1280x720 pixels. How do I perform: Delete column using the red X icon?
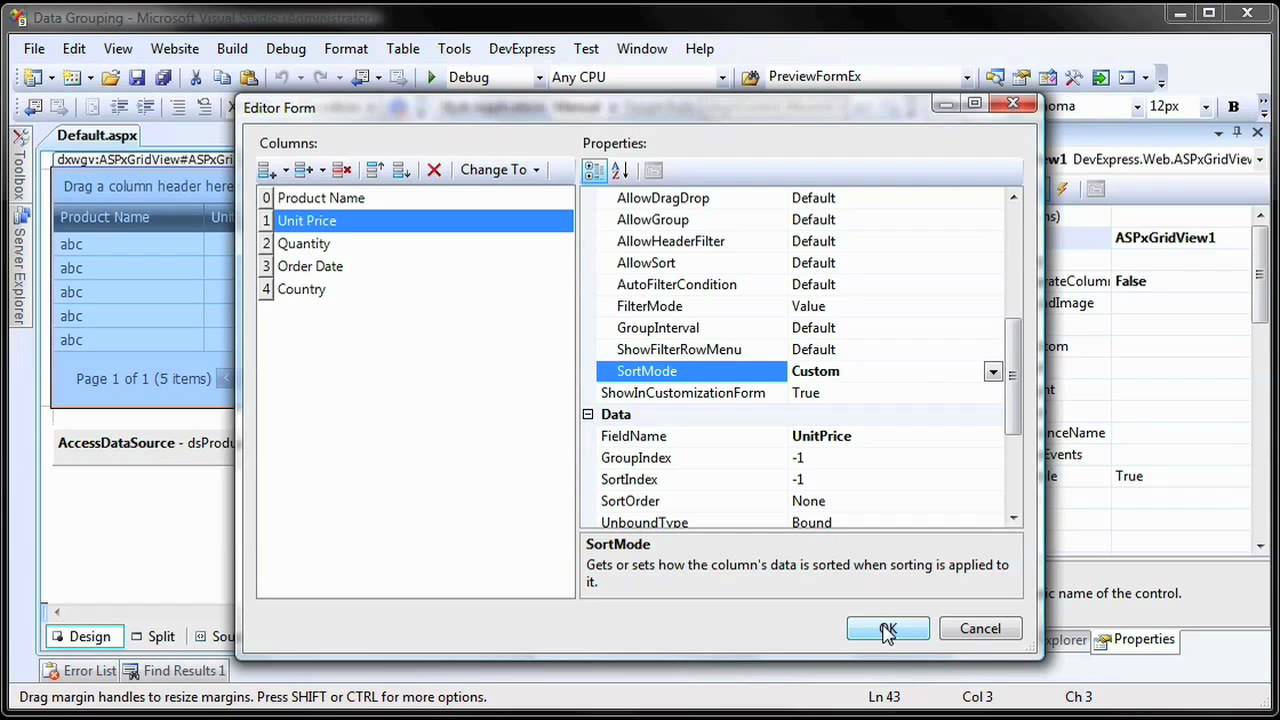click(434, 170)
